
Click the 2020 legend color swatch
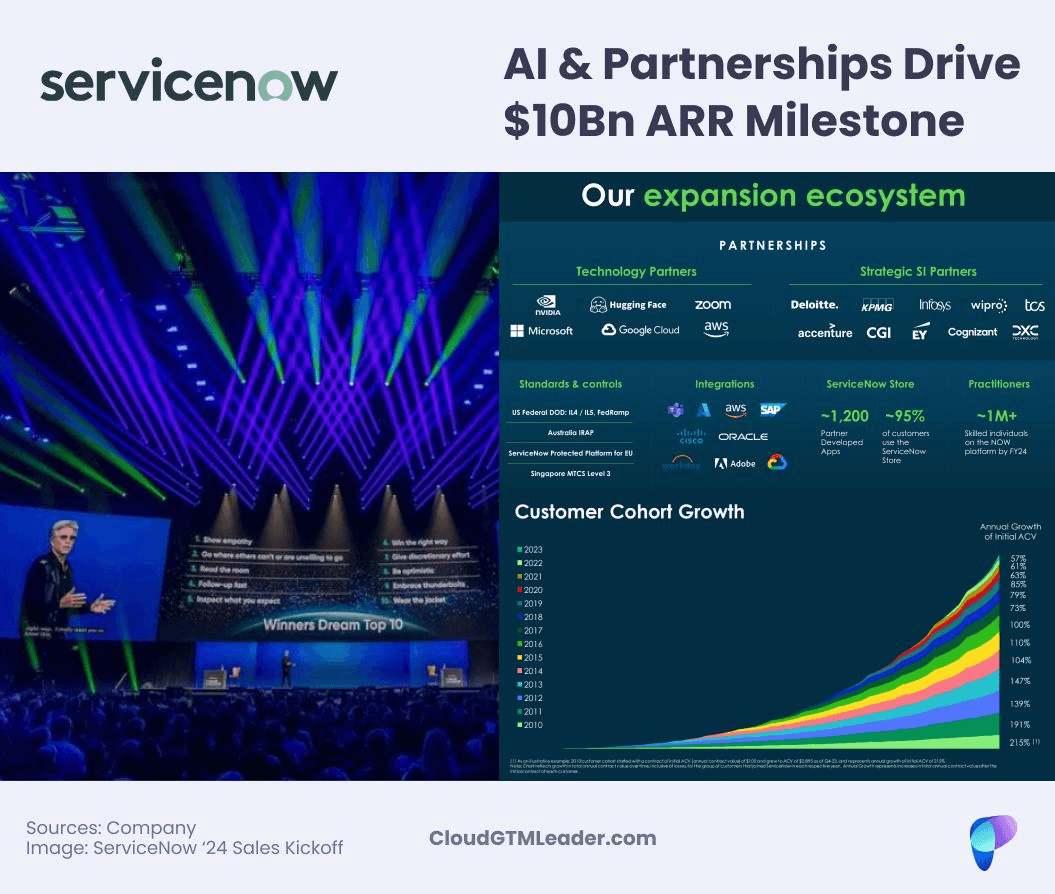(519, 590)
